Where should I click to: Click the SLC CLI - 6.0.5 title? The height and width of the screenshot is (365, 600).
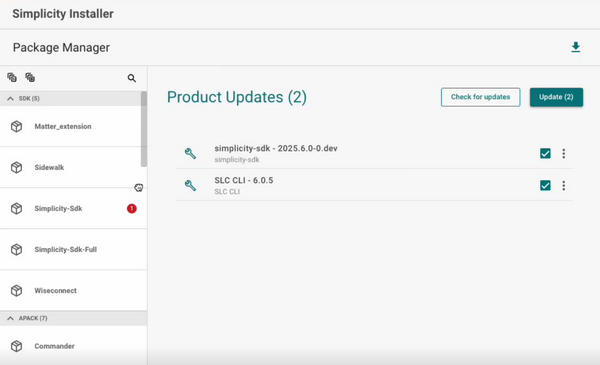(x=244, y=180)
